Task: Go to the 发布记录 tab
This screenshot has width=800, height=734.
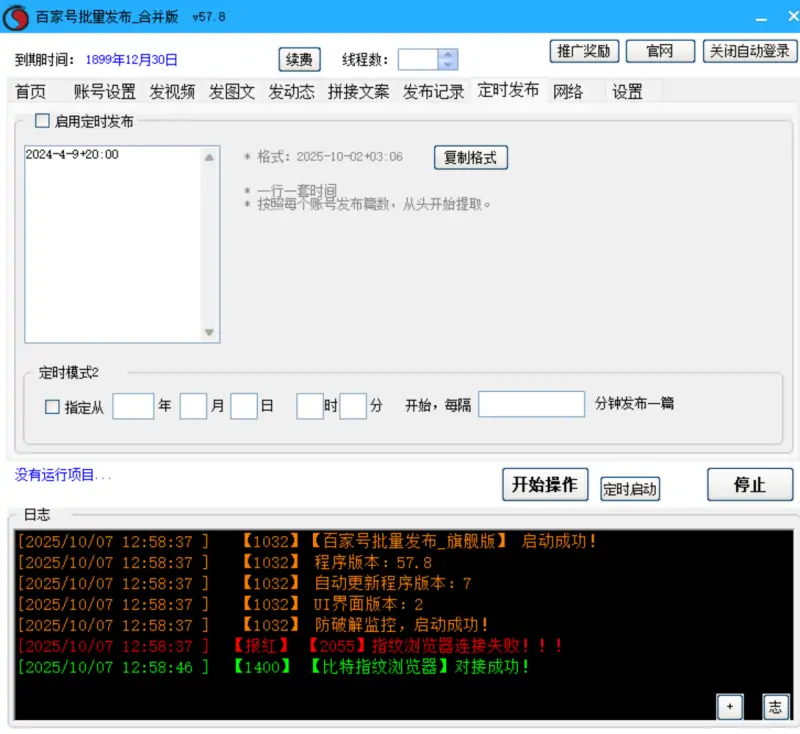Action: pos(433,92)
